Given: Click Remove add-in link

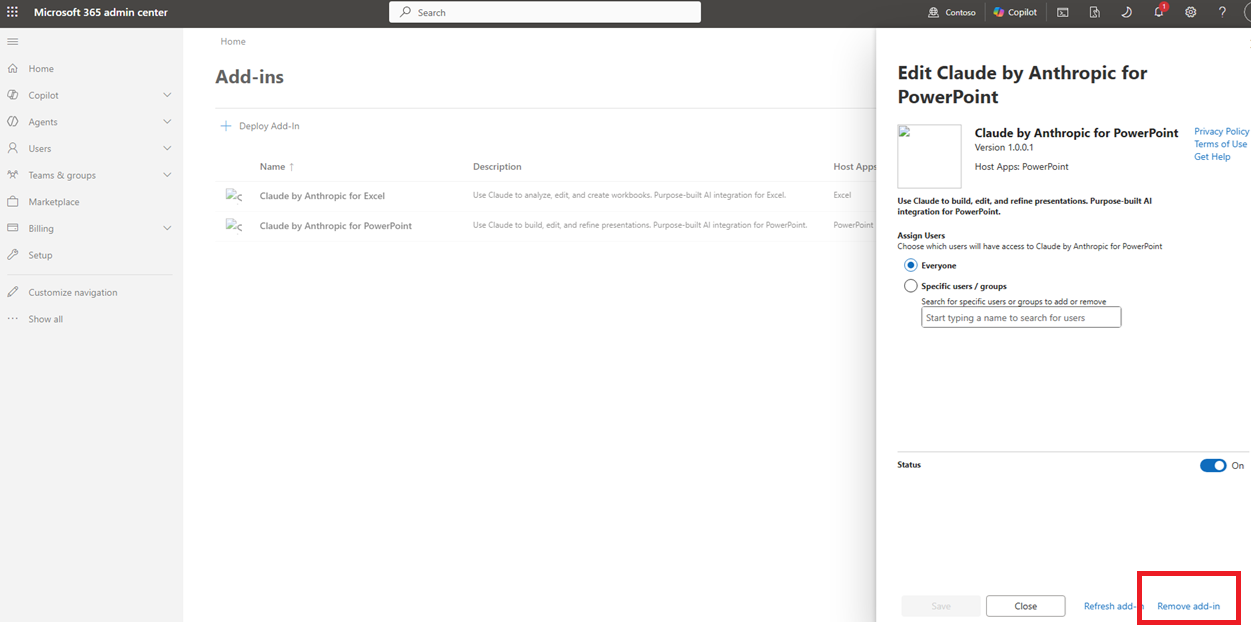Looking at the screenshot, I should pyautogui.click(x=1188, y=606).
